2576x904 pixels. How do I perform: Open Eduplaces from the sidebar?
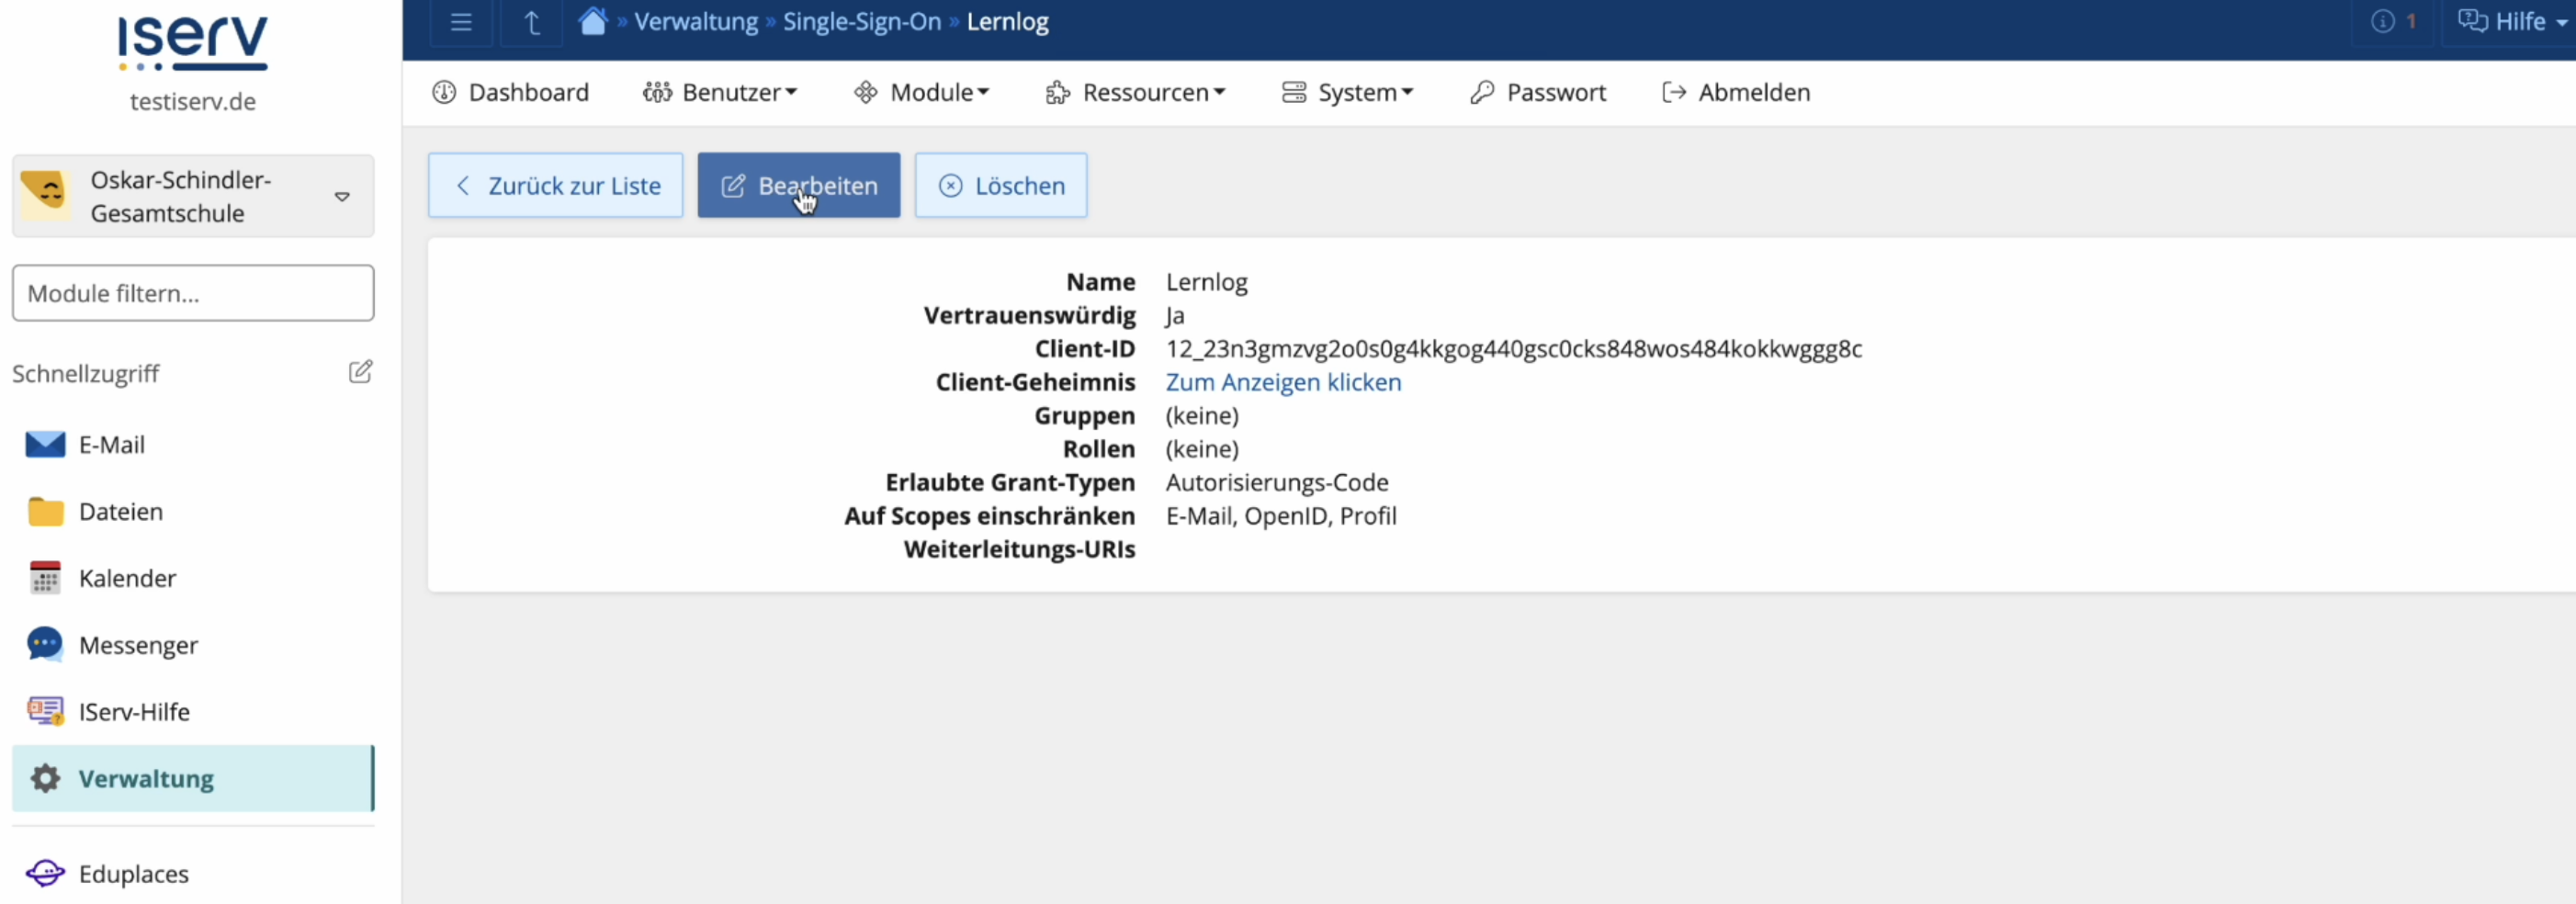coord(133,874)
